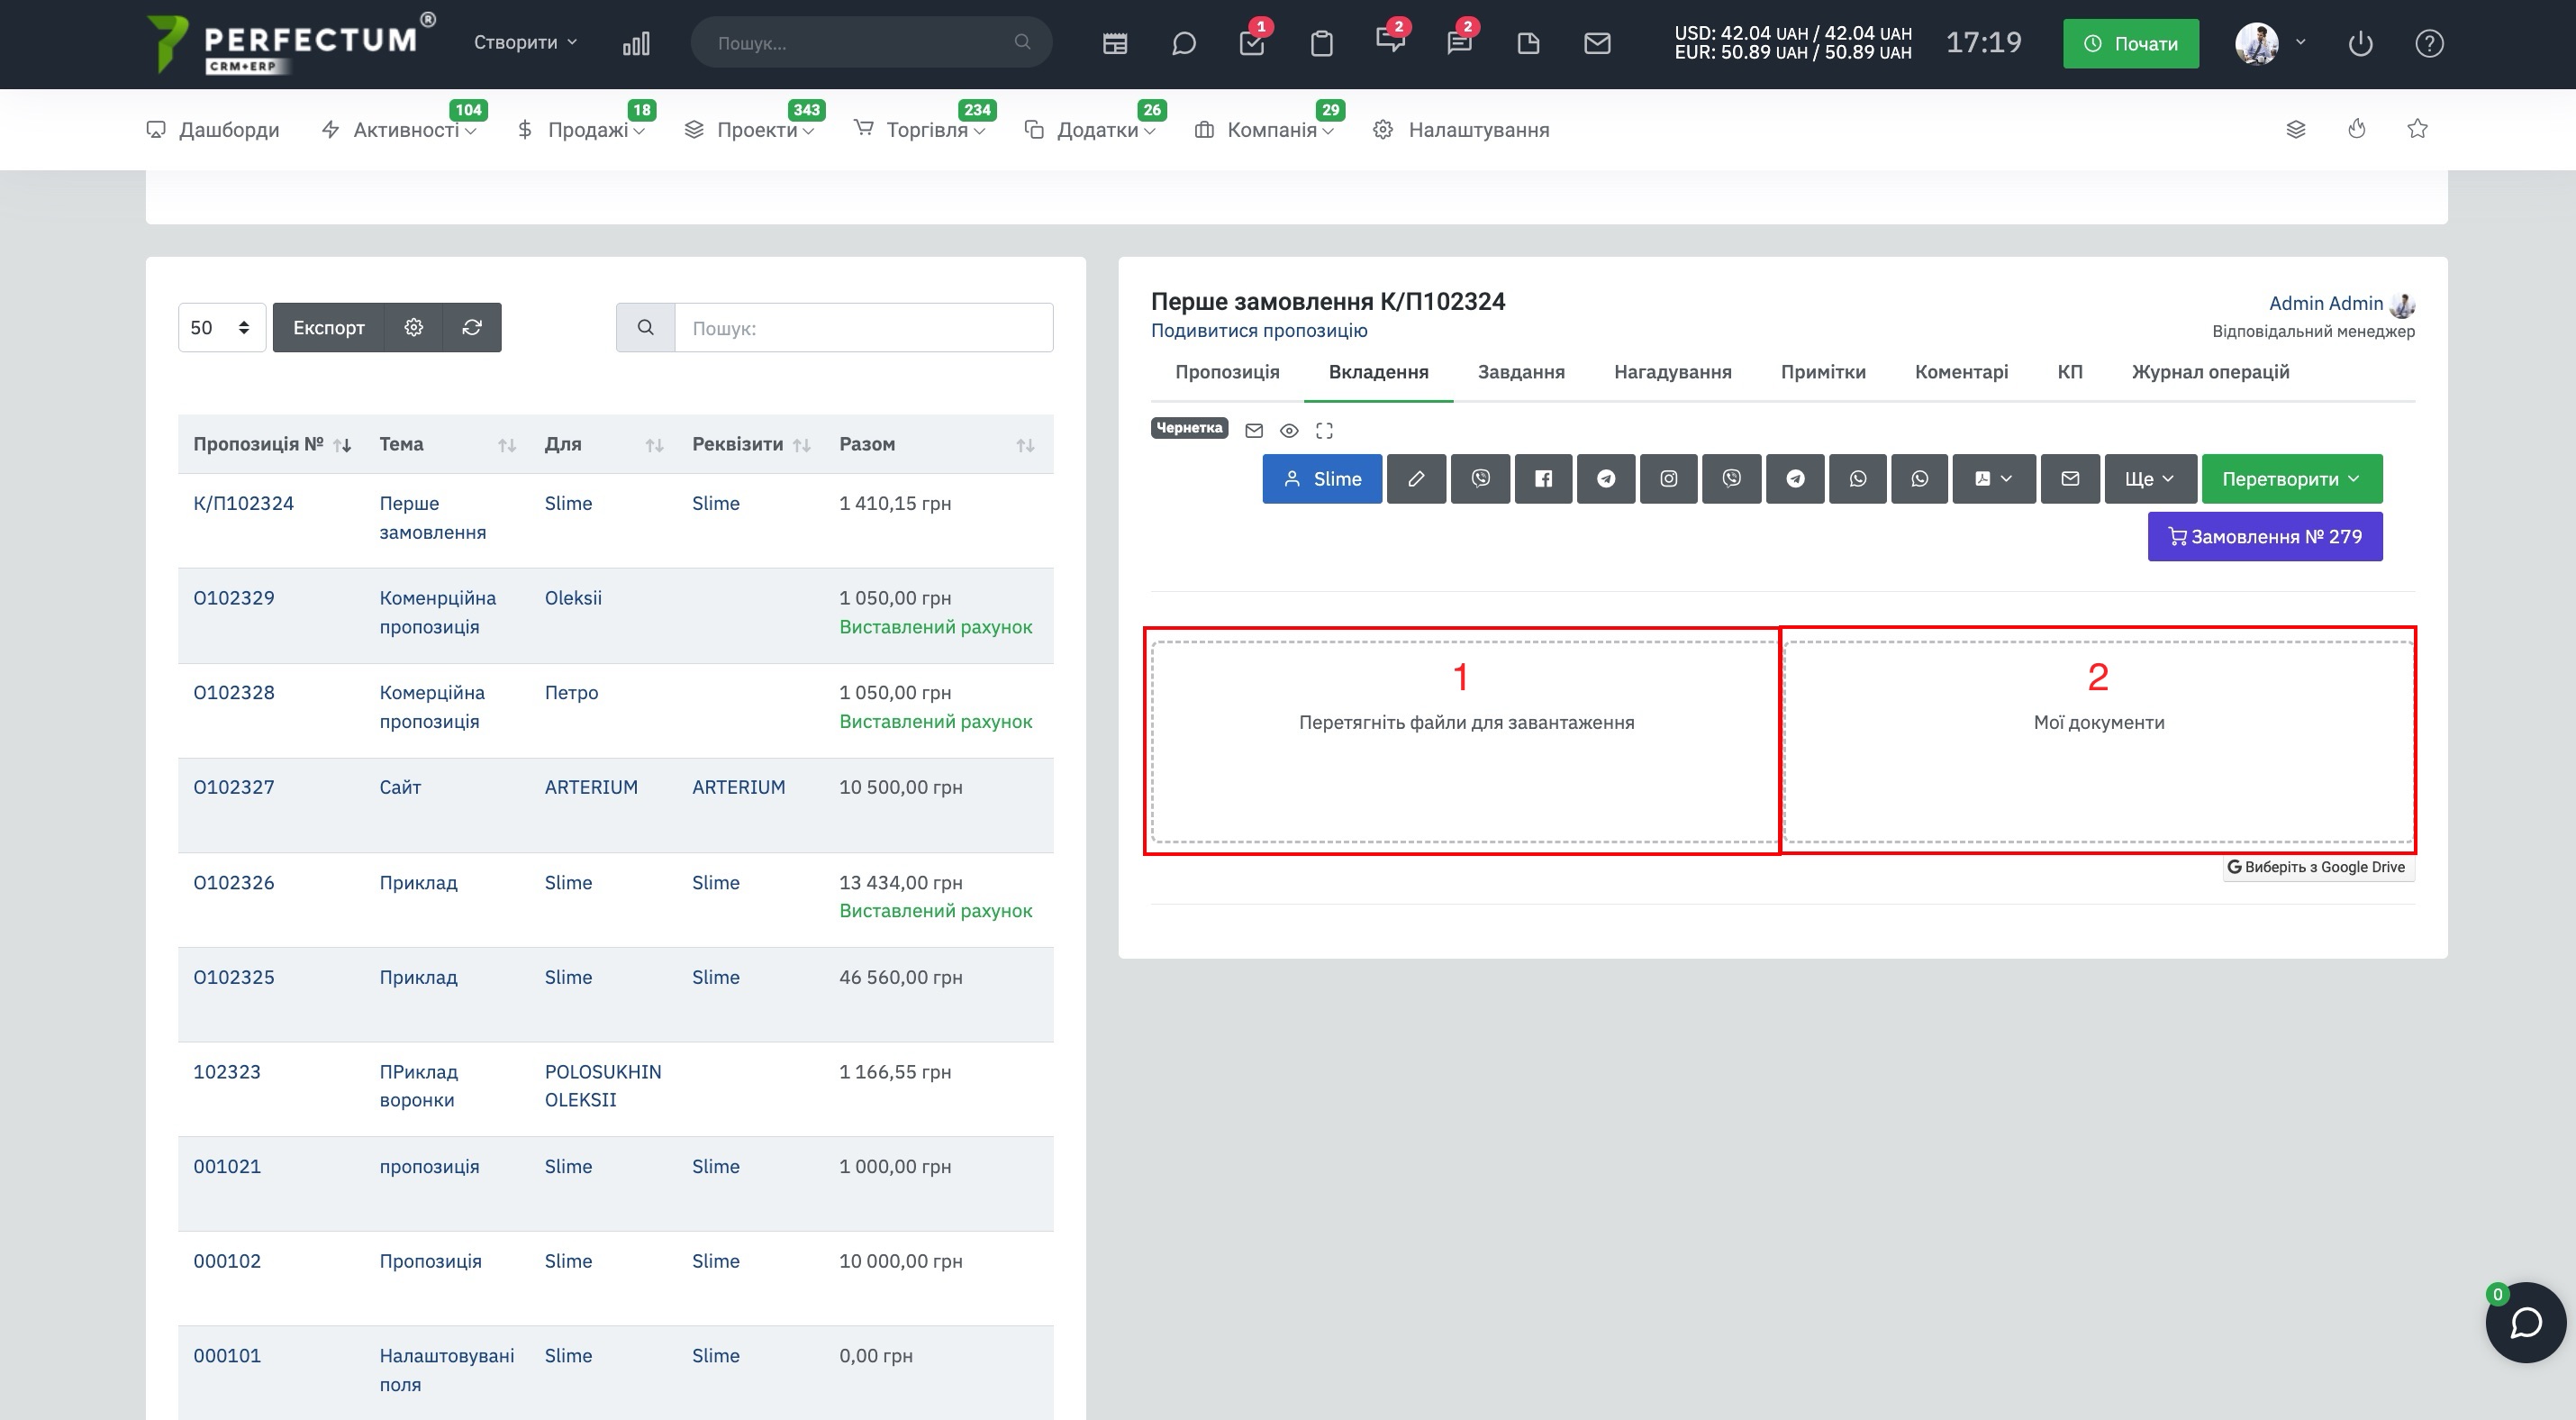Image resolution: width=2576 pixels, height=1420 pixels.
Task: Open the pencil edit proposal button
Action: pyautogui.click(x=1416, y=479)
